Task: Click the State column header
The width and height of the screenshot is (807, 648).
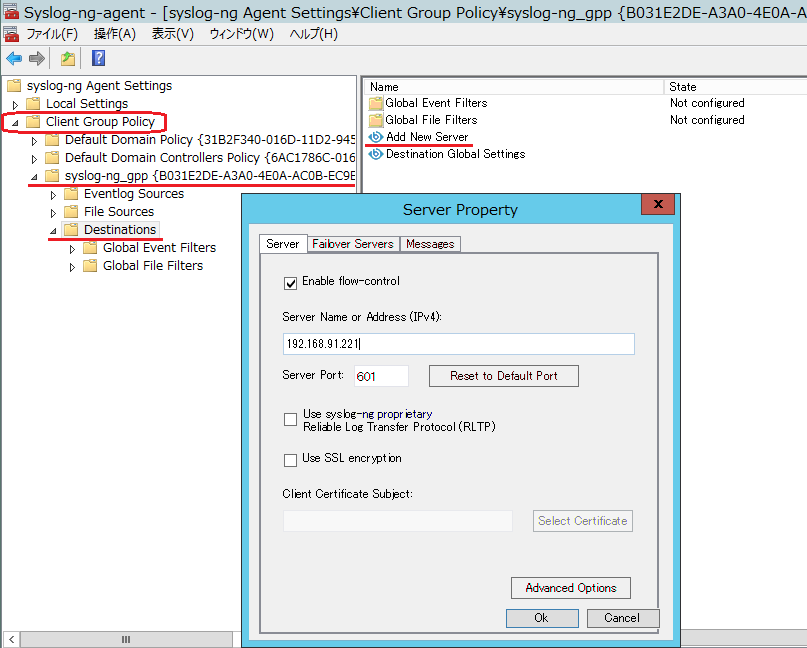Action: tap(735, 87)
